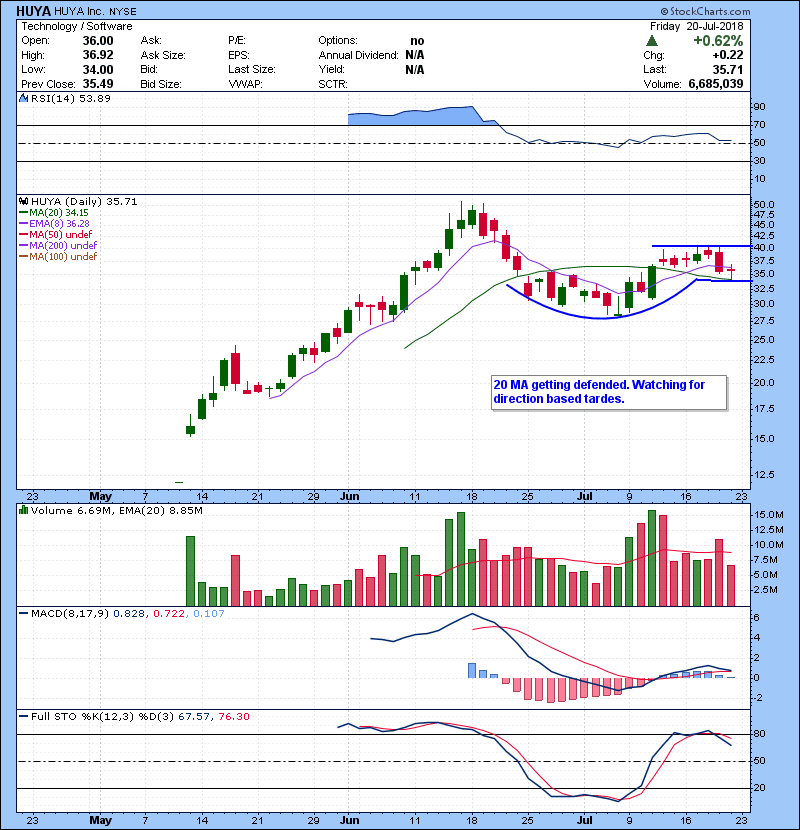Viewport: 800px width, 830px height.
Task: Select the Chg value +0.22
Action: click(x=727, y=55)
